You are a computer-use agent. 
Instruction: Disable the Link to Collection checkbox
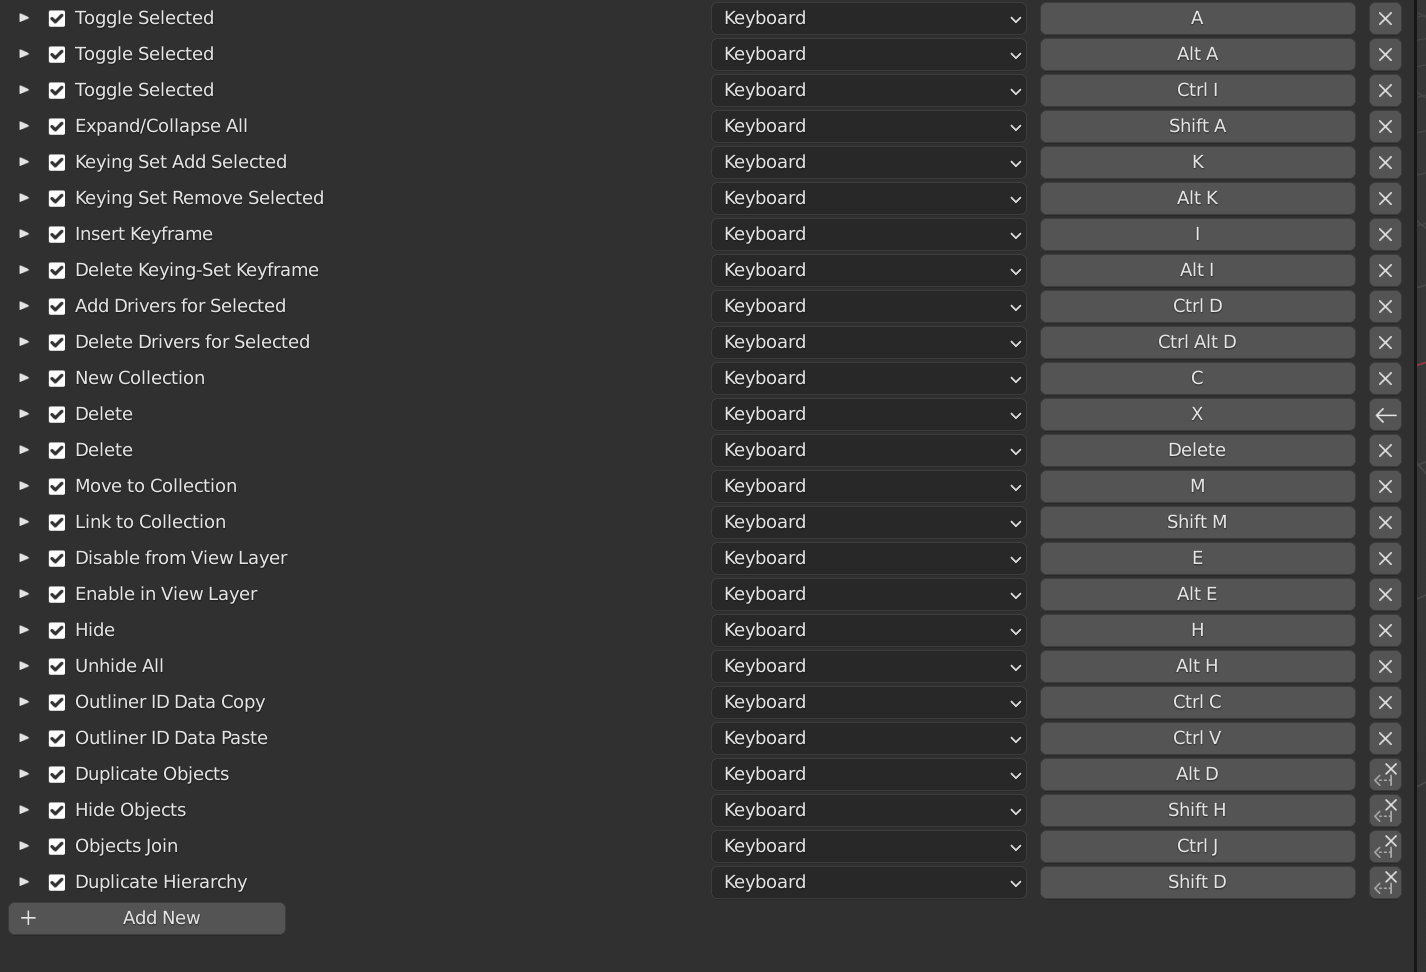point(57,522)
